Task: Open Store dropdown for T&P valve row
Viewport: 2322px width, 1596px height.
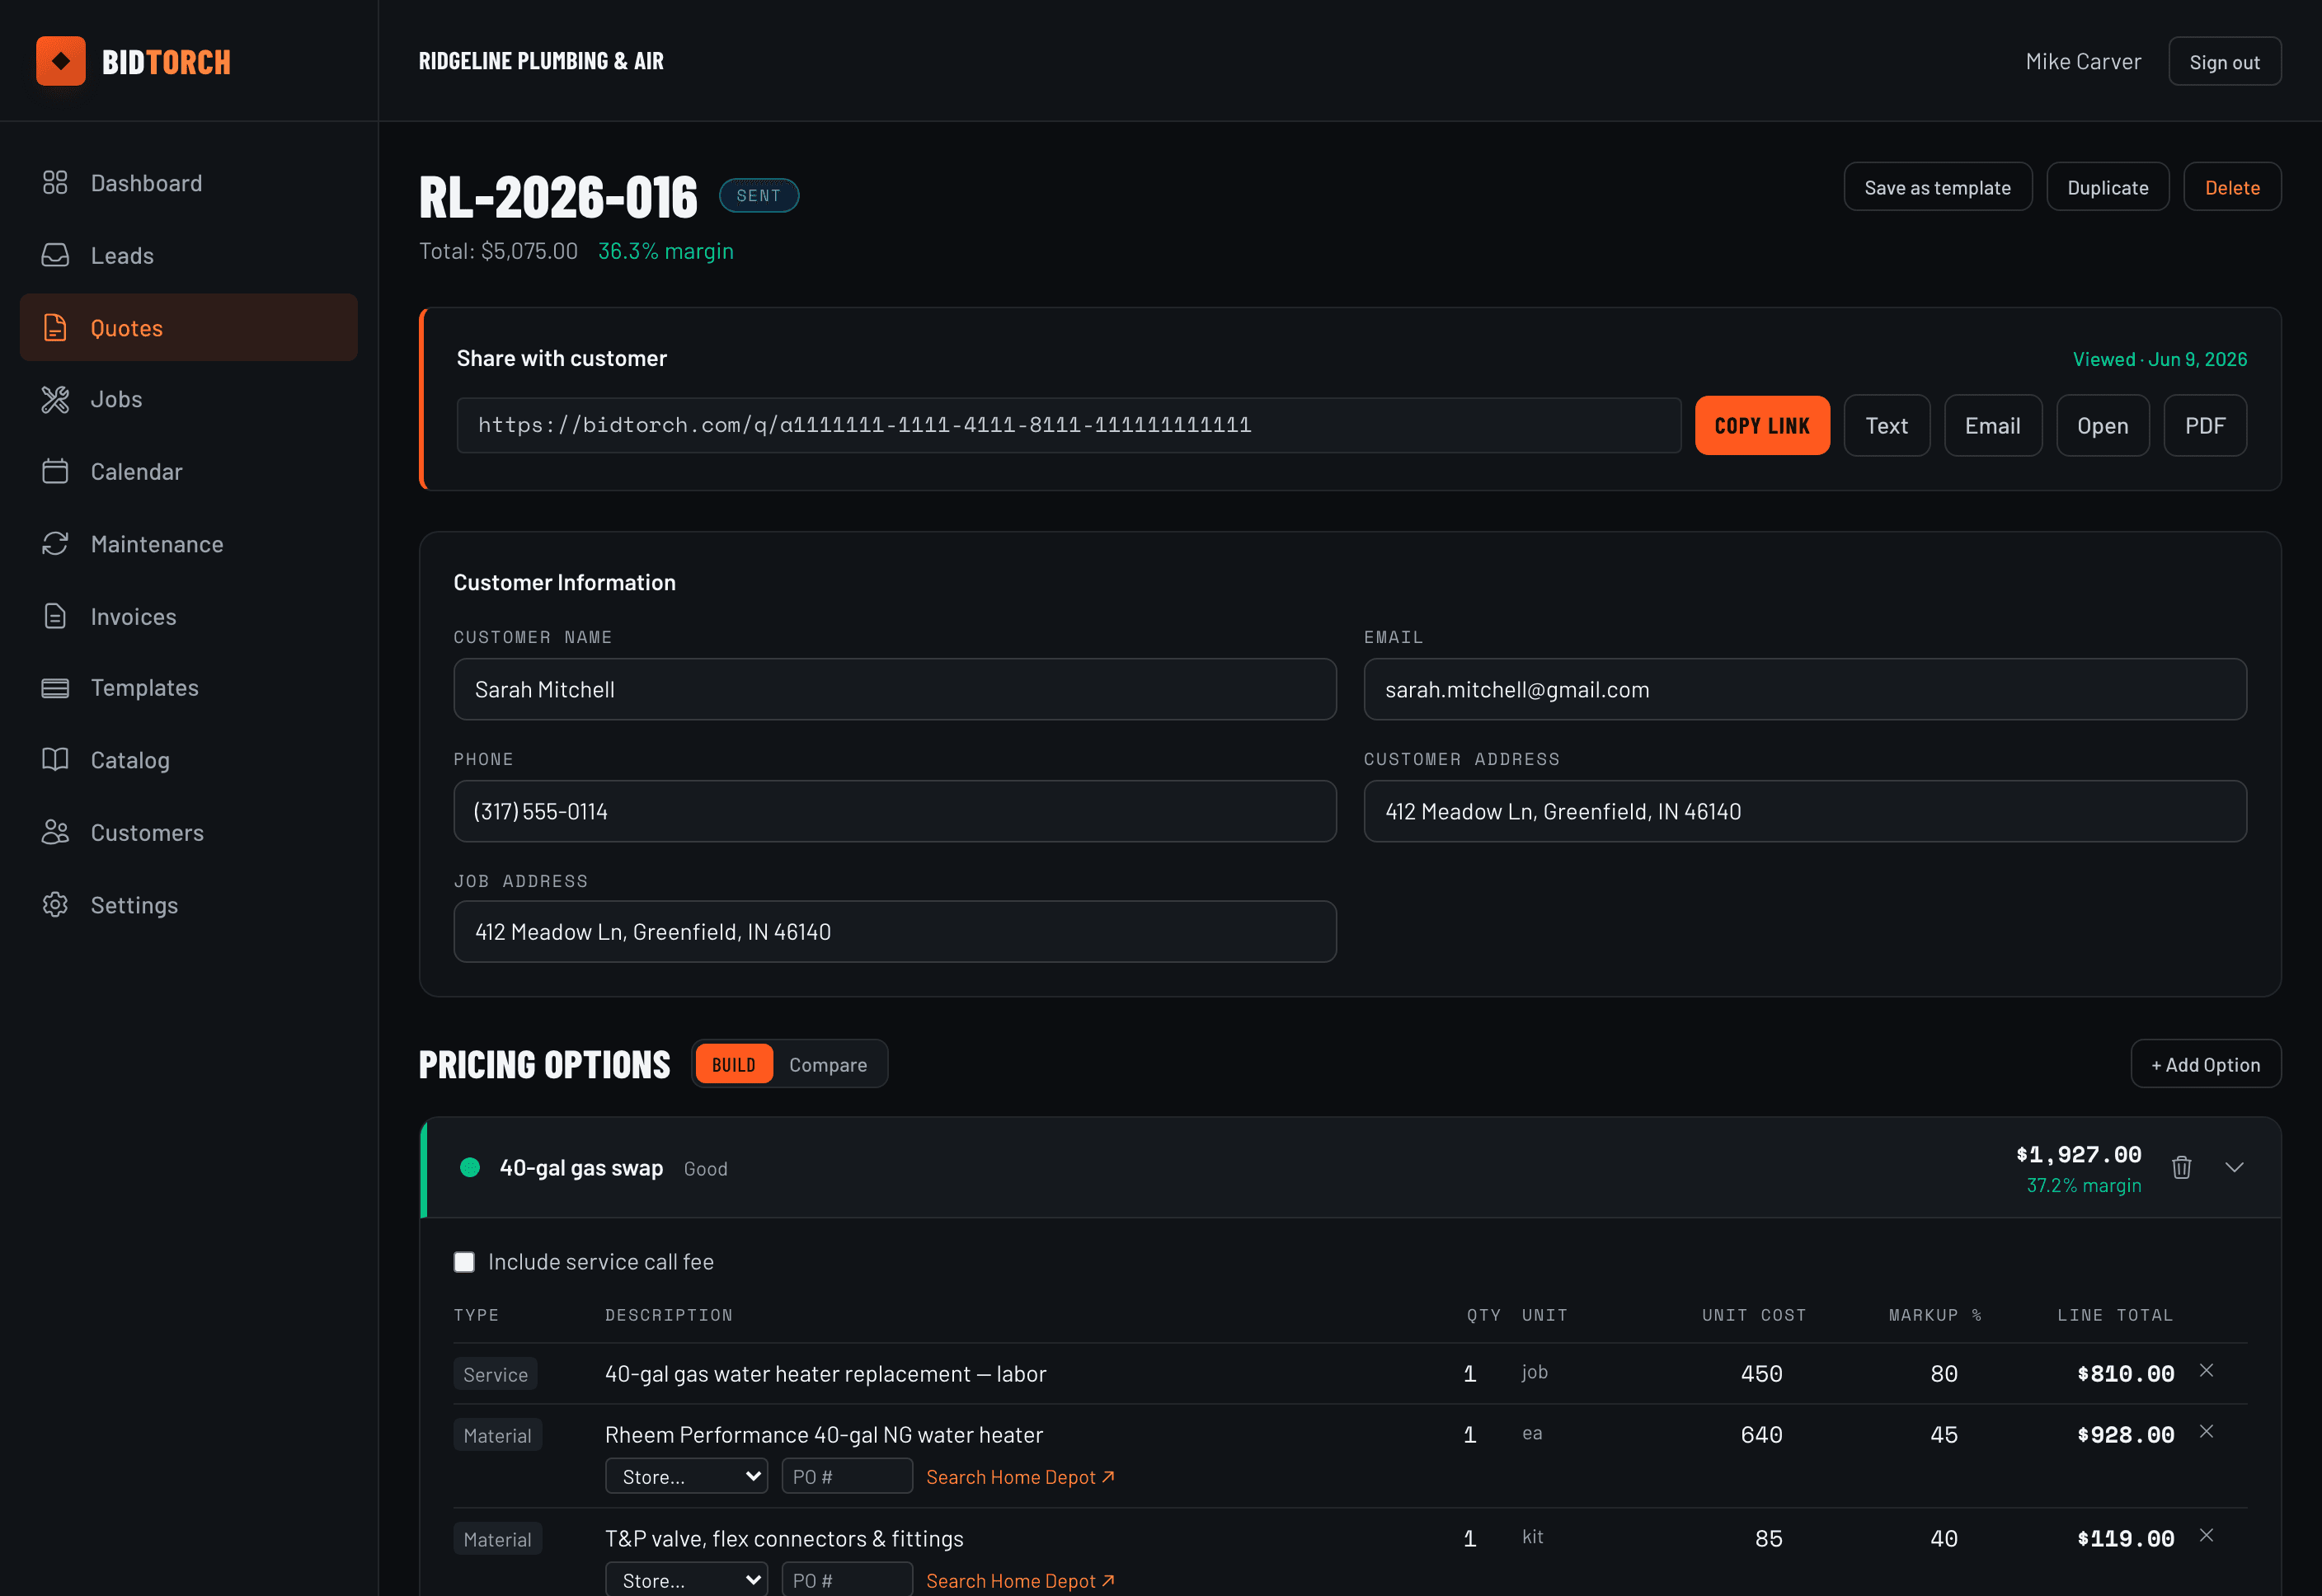Action: 686,1580
